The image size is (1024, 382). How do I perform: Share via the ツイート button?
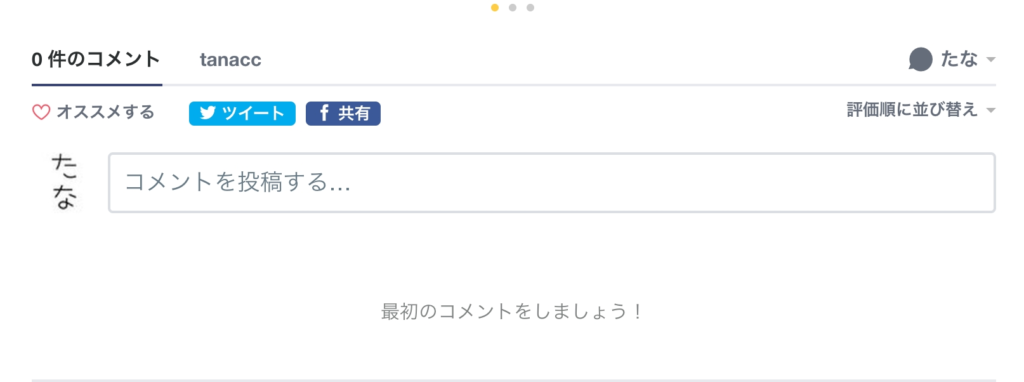click(242, 114)
